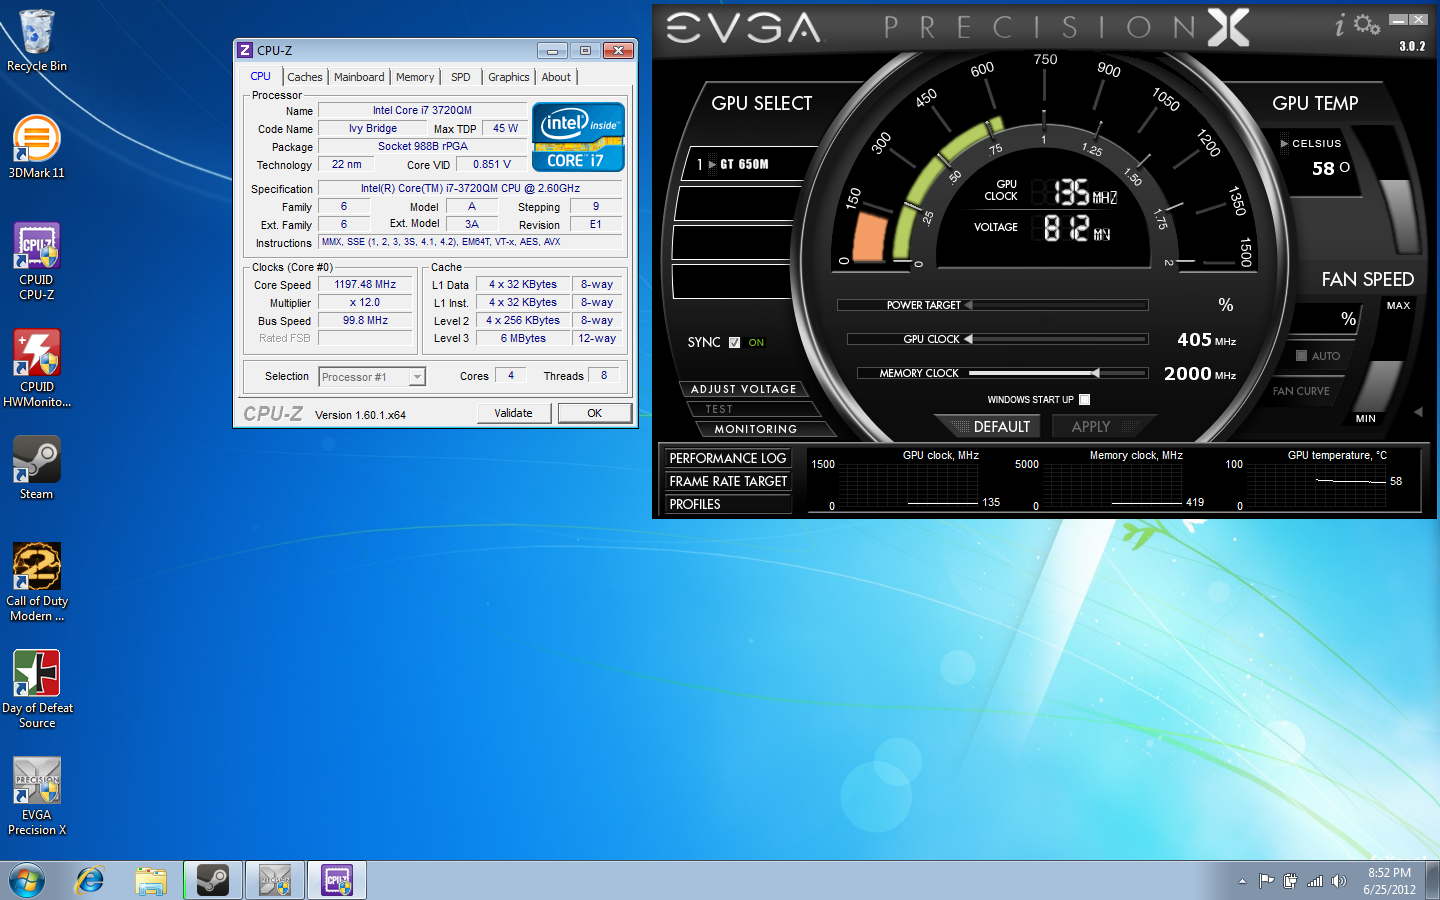Adjust the MEMORY CLOCK slider handle

click(1096, 373)
